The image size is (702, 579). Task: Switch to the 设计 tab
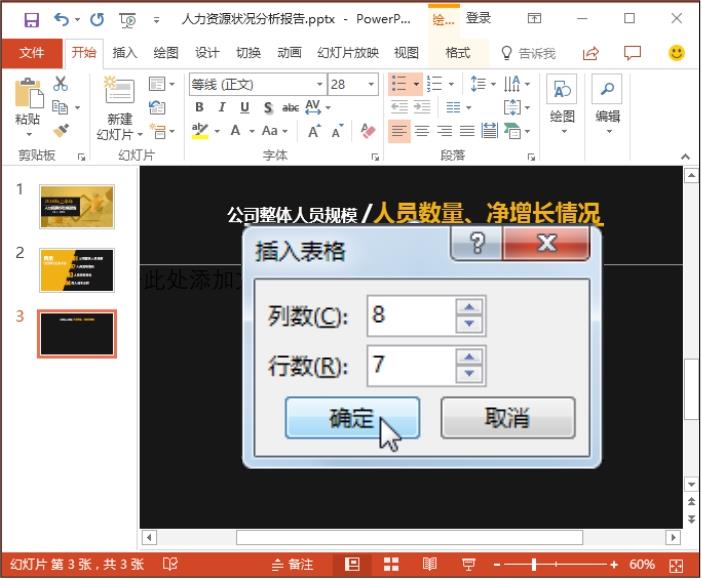coord(207,53)
